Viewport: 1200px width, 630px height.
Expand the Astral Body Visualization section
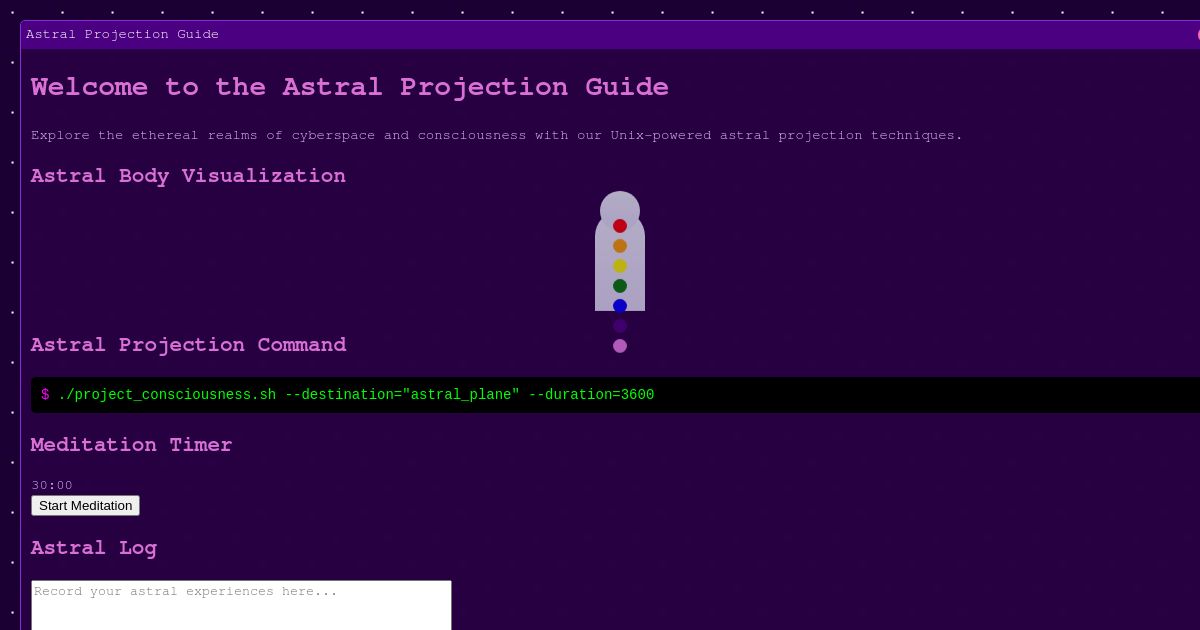click(188, 176)
